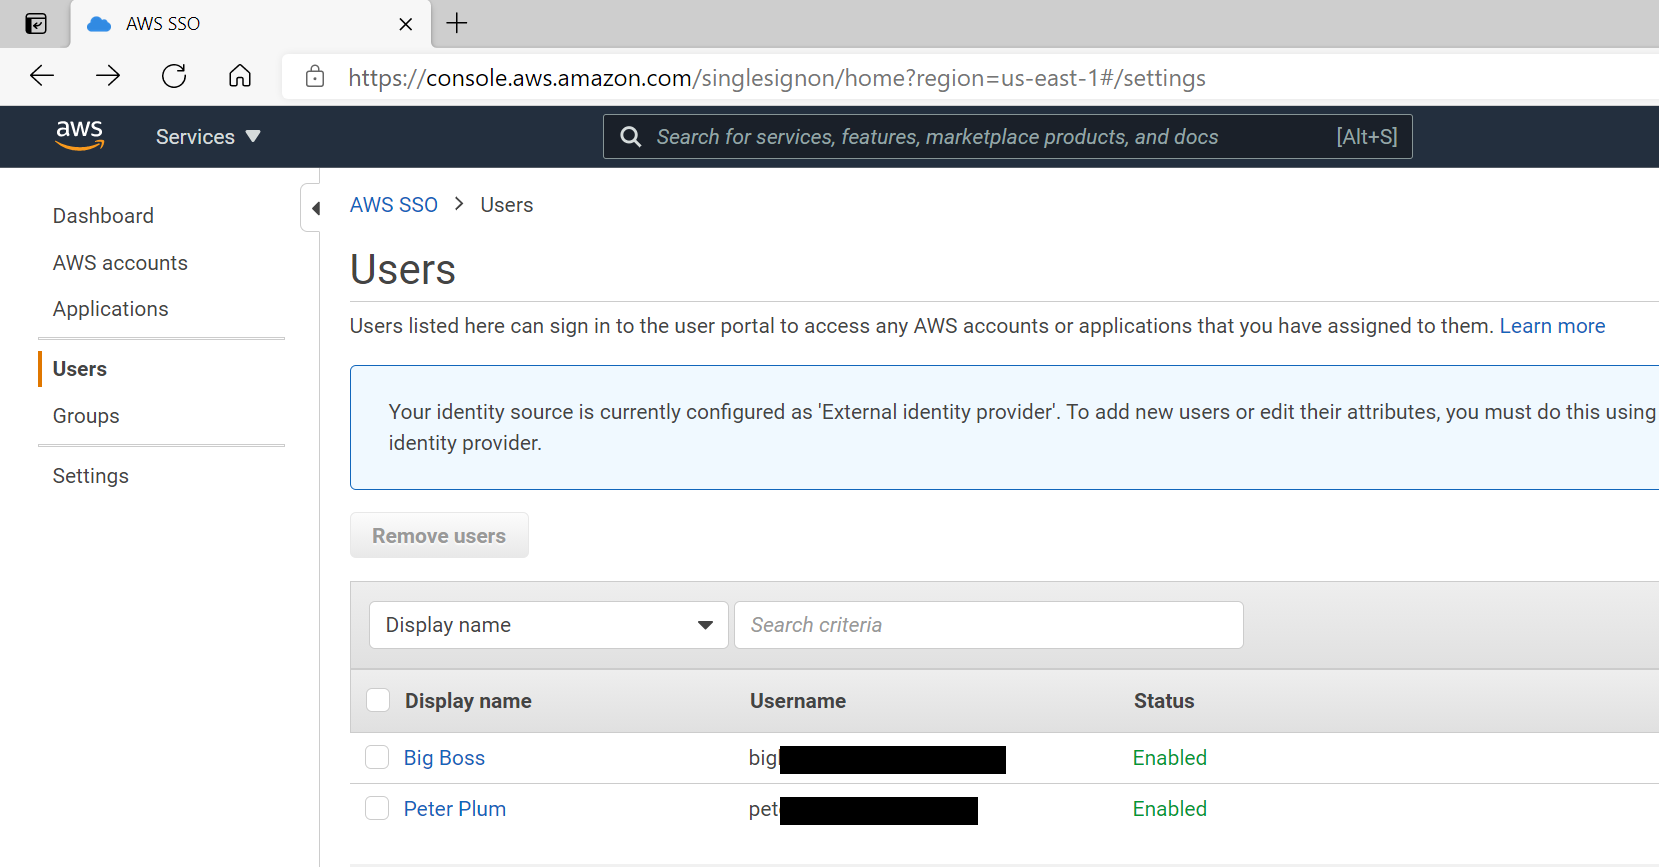Navigate to AWS accounts in sidebar
Viewport: 1659px width, 867px height.
pos(120,263)
